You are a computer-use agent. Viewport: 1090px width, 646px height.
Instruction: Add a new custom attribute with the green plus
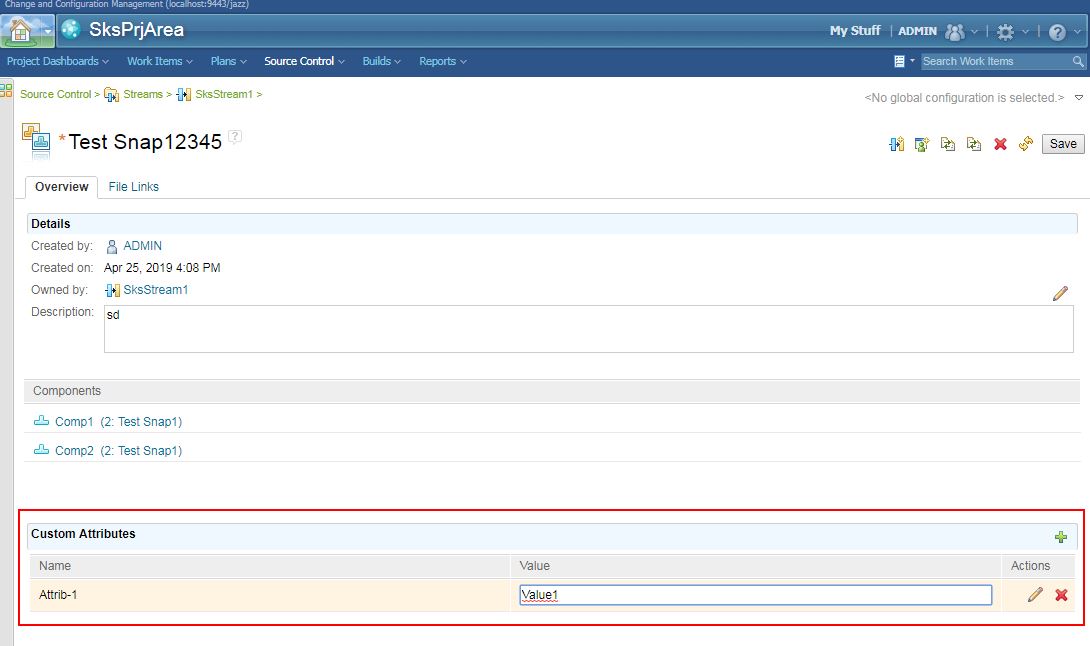point(1061,537)
